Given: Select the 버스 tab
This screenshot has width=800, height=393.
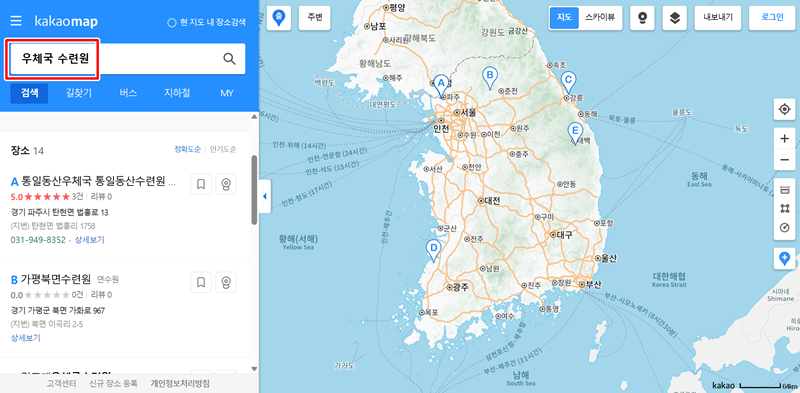Looking at the screenshot, I should 128,93.
